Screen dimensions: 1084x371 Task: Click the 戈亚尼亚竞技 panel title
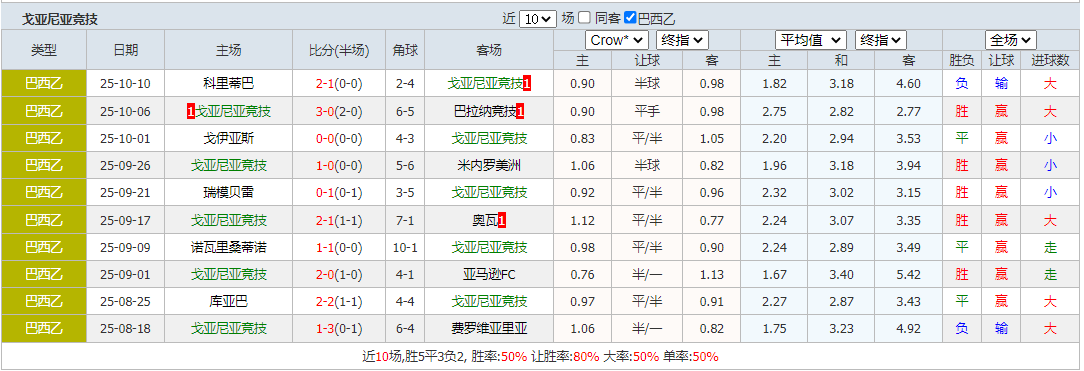point(60,19)
